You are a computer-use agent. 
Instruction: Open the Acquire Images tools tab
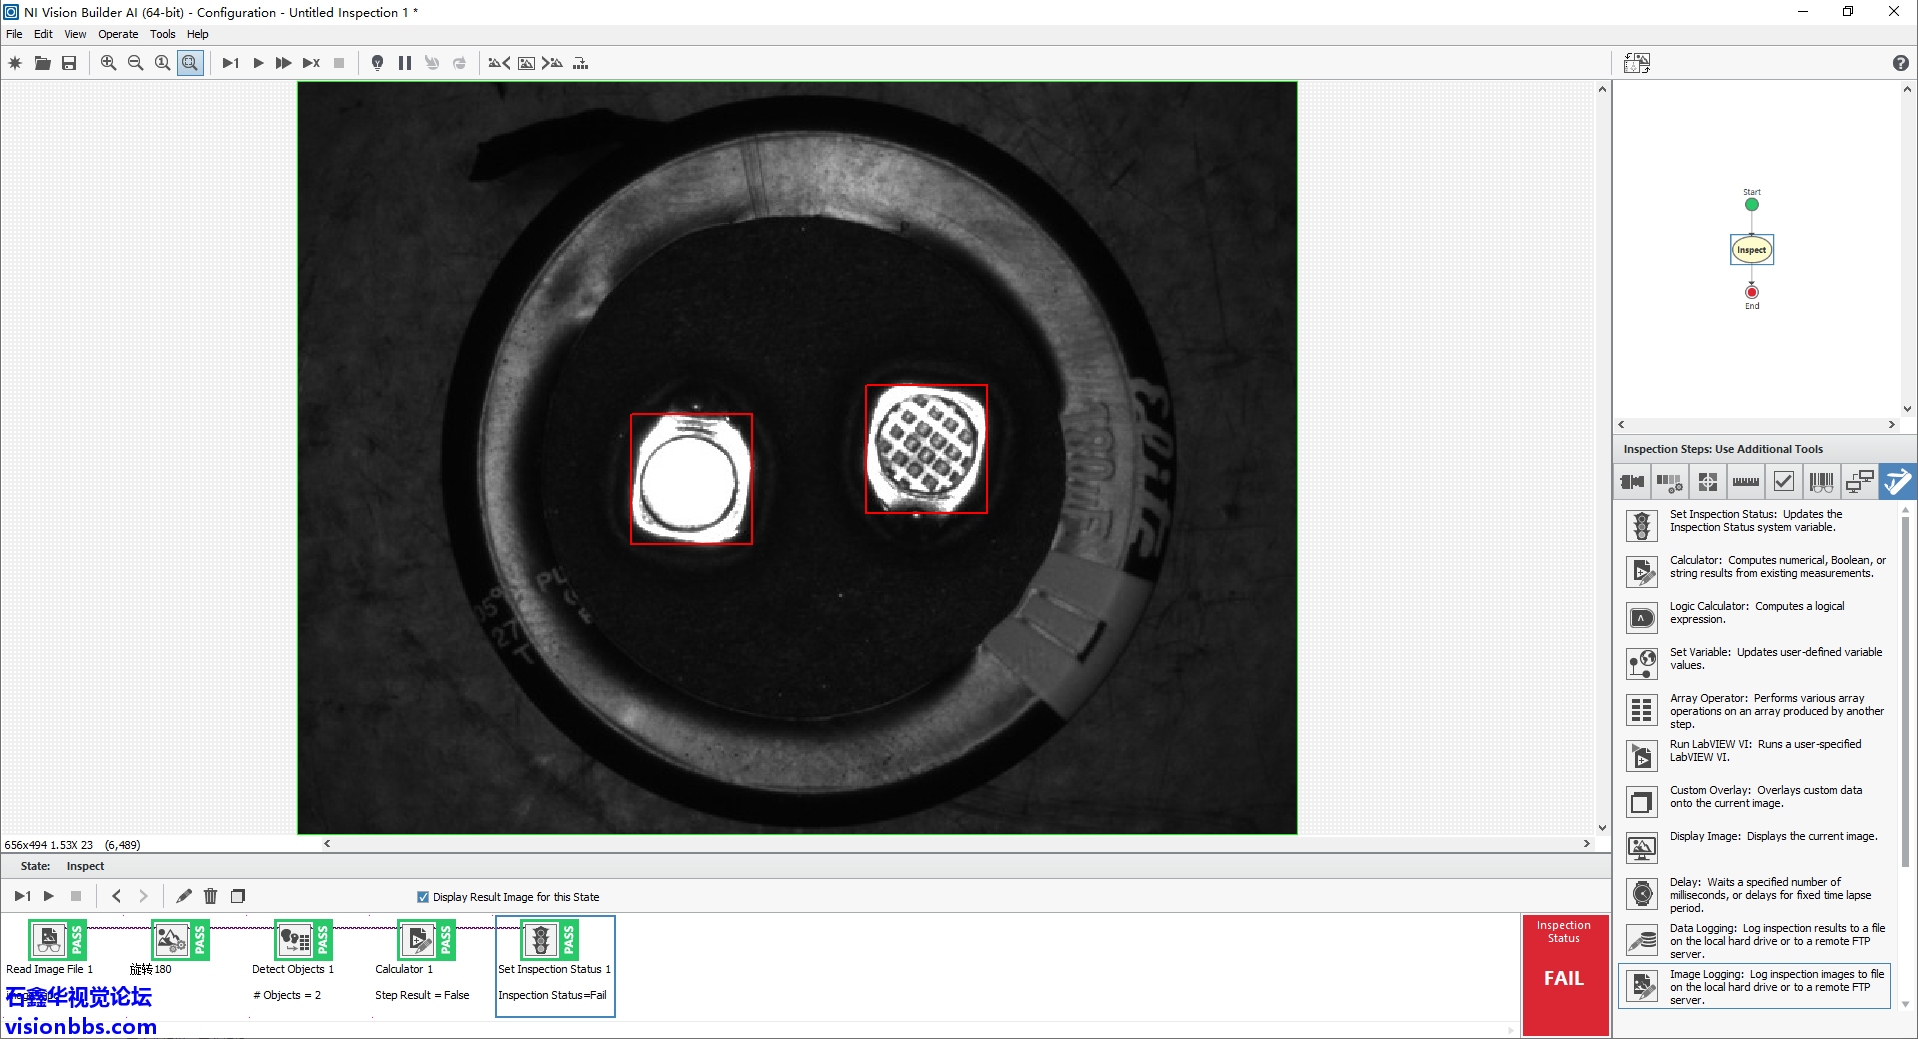[x=1632, y=482]
